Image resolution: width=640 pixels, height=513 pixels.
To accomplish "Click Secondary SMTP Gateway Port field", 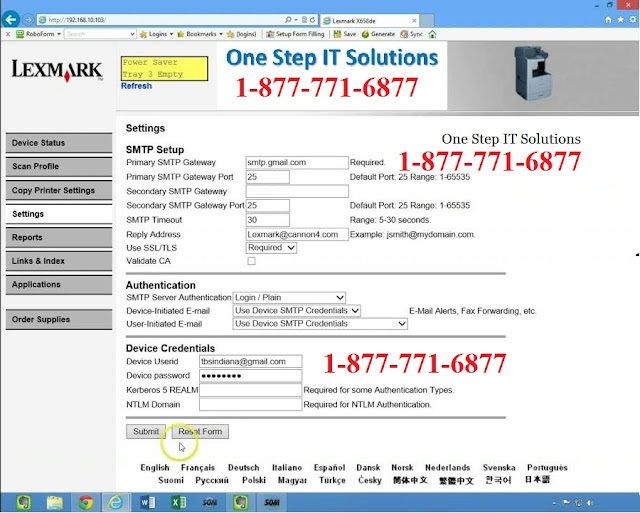I will 267,205.
